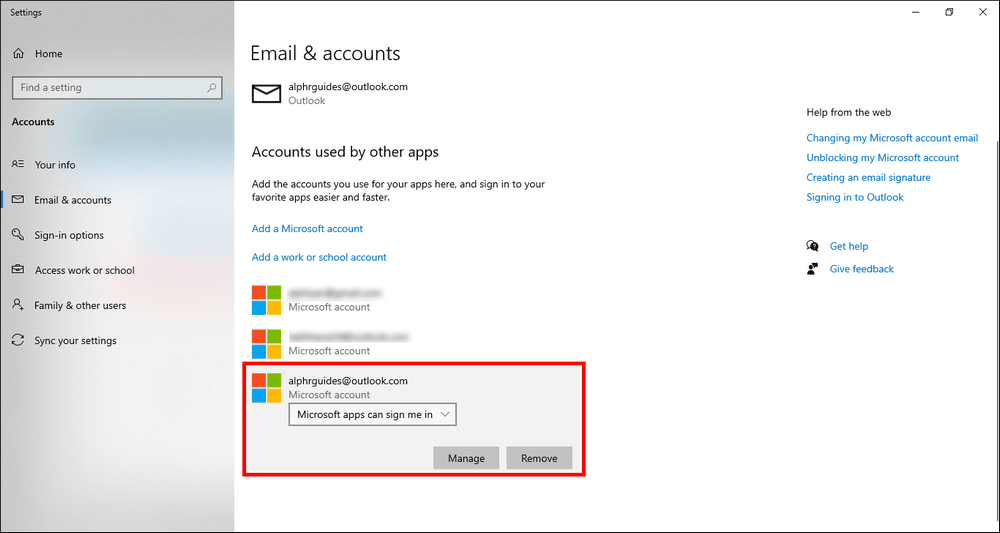Click the Your info person icon

point(18,164)
